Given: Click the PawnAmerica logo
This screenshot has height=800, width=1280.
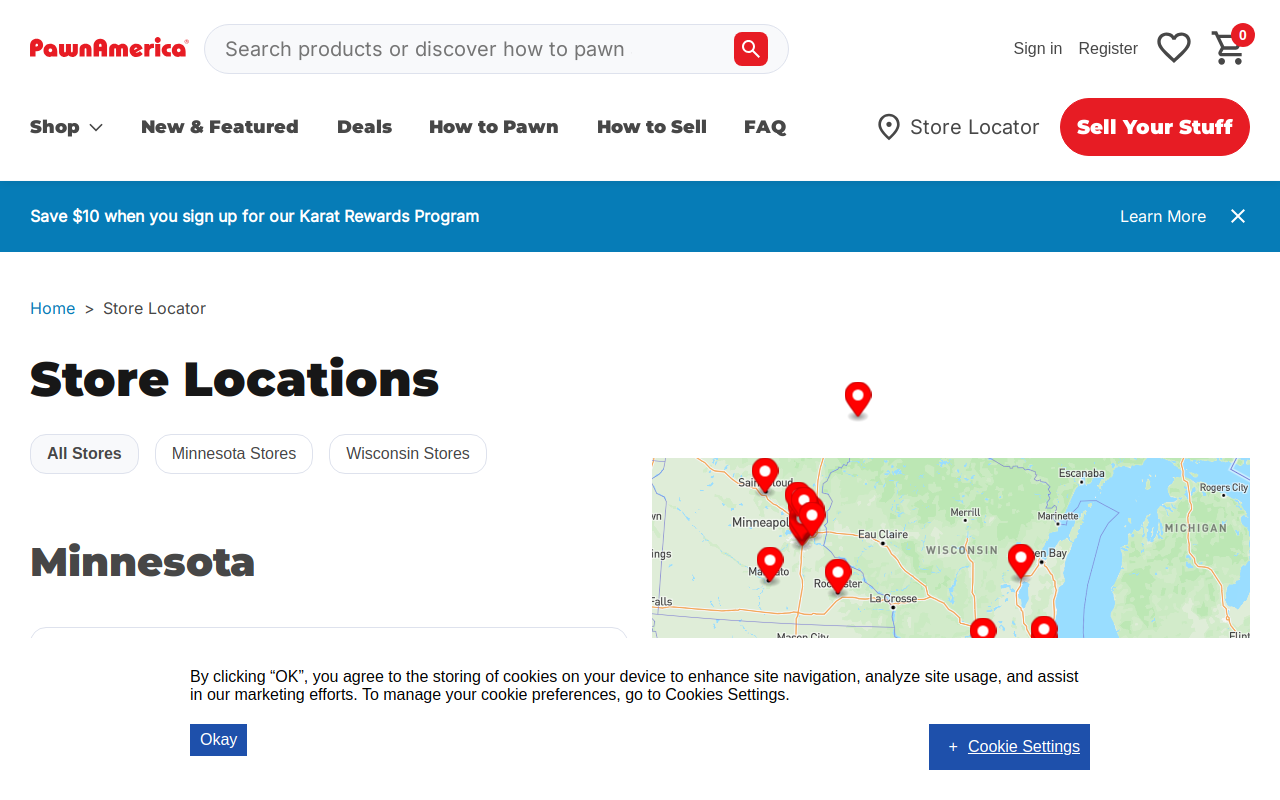Looking at the screenshot, I should click(x=109, y=48).
